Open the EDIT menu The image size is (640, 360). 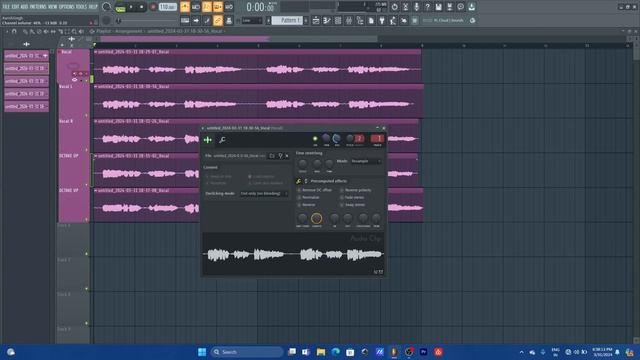click(x=15, y=7)
